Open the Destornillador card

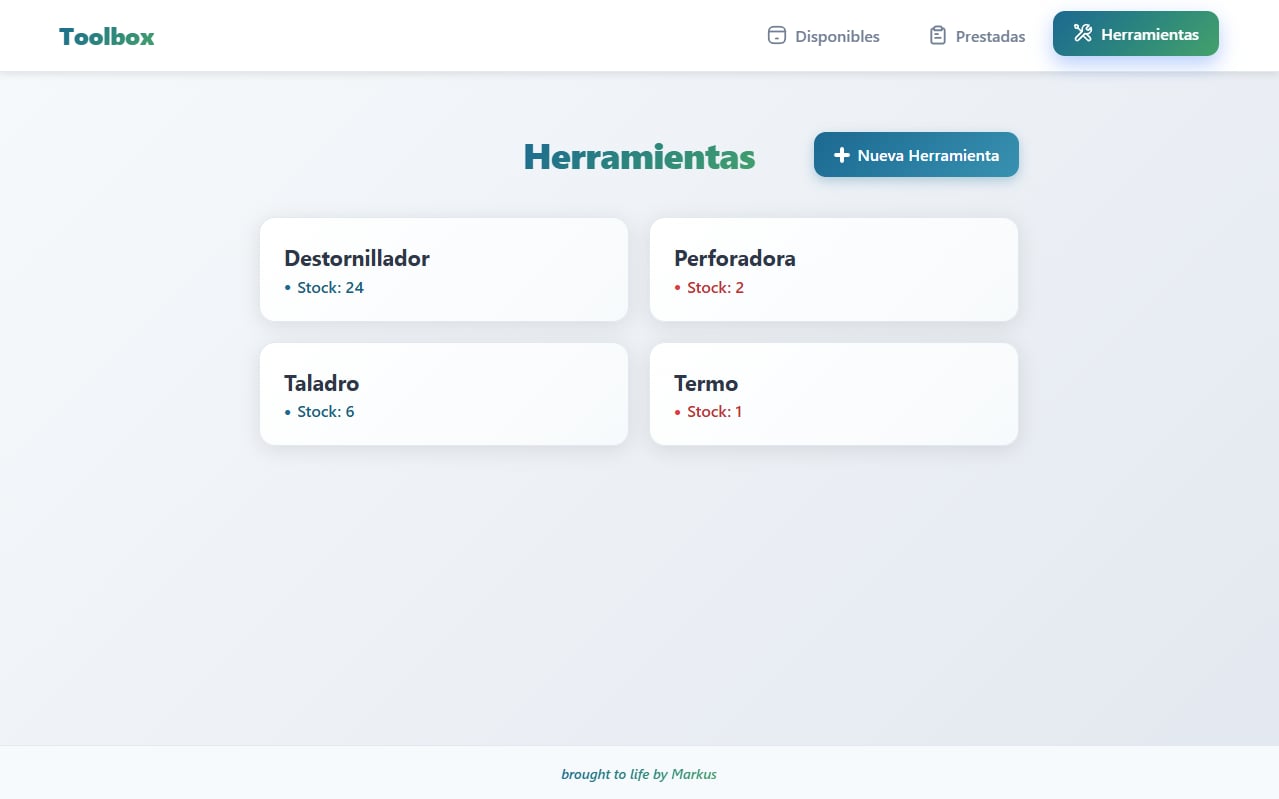(444, 270)
